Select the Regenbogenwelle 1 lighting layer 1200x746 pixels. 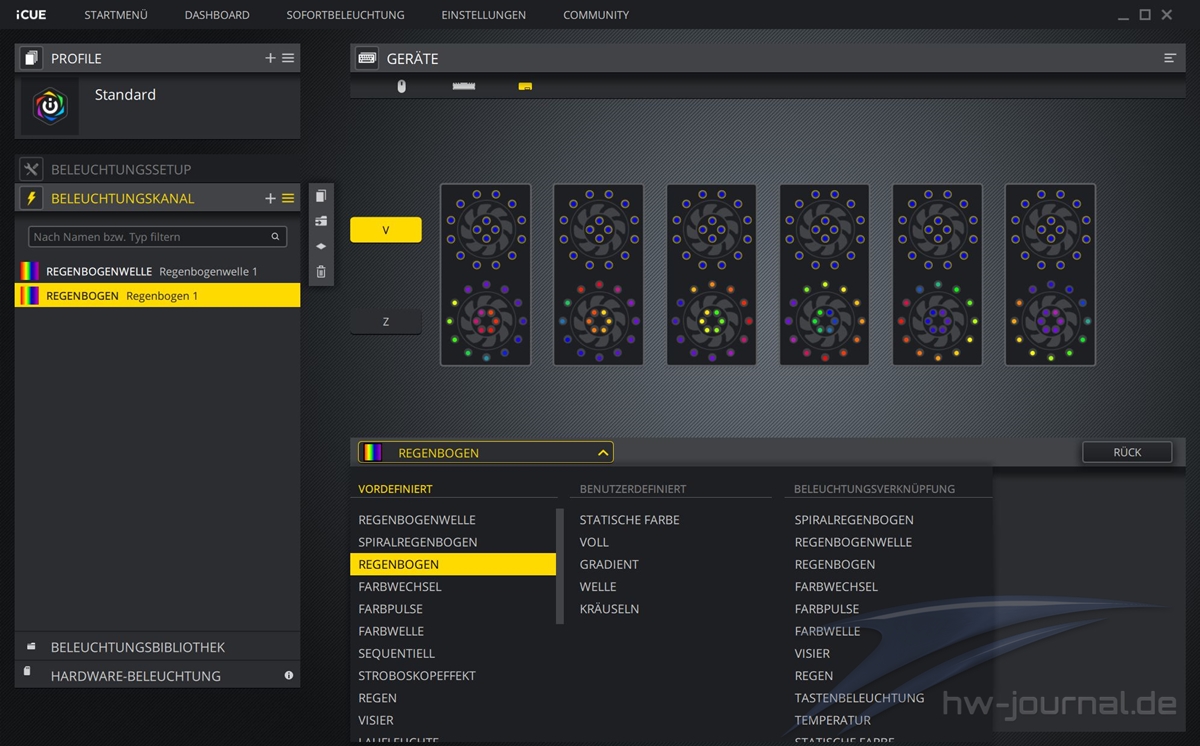click(x=157, y=271)
